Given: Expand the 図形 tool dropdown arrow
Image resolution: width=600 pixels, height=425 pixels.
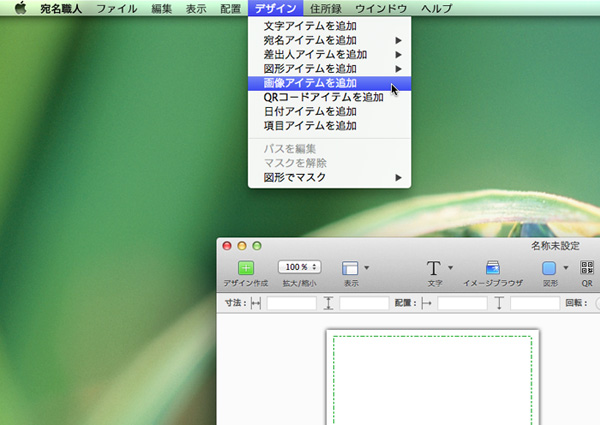Looking at the screenshot, I should click(566, 268).
